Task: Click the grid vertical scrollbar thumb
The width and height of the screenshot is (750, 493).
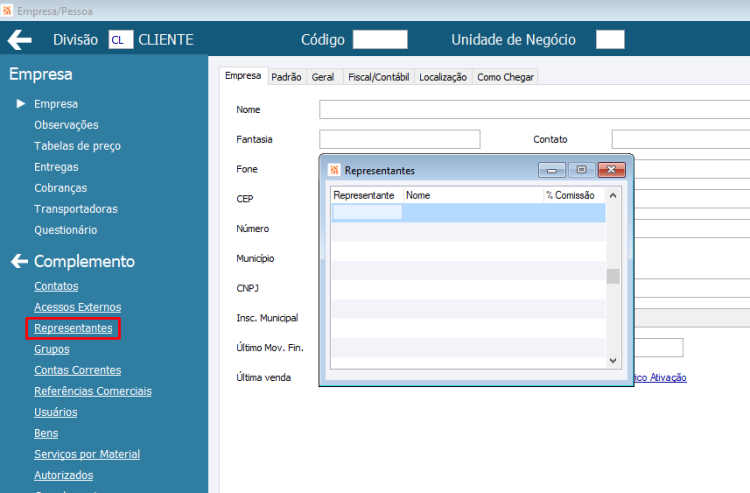Action: point(613,276)
